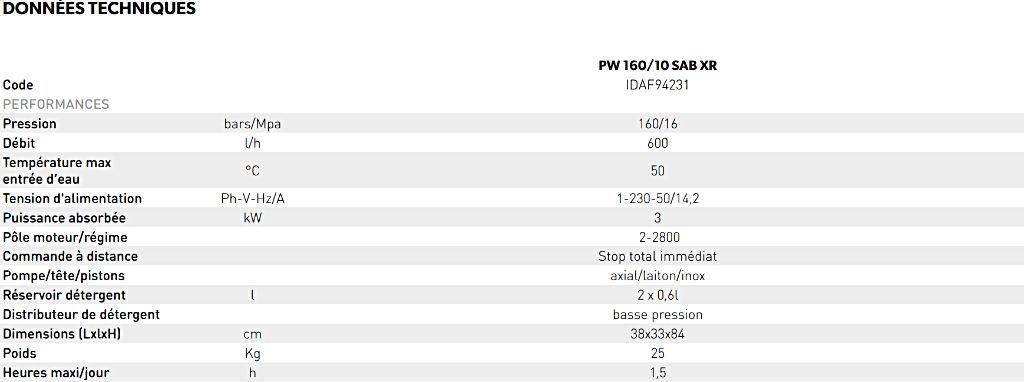Click the Température max entrée d'eau label

(x=57, y=170)
